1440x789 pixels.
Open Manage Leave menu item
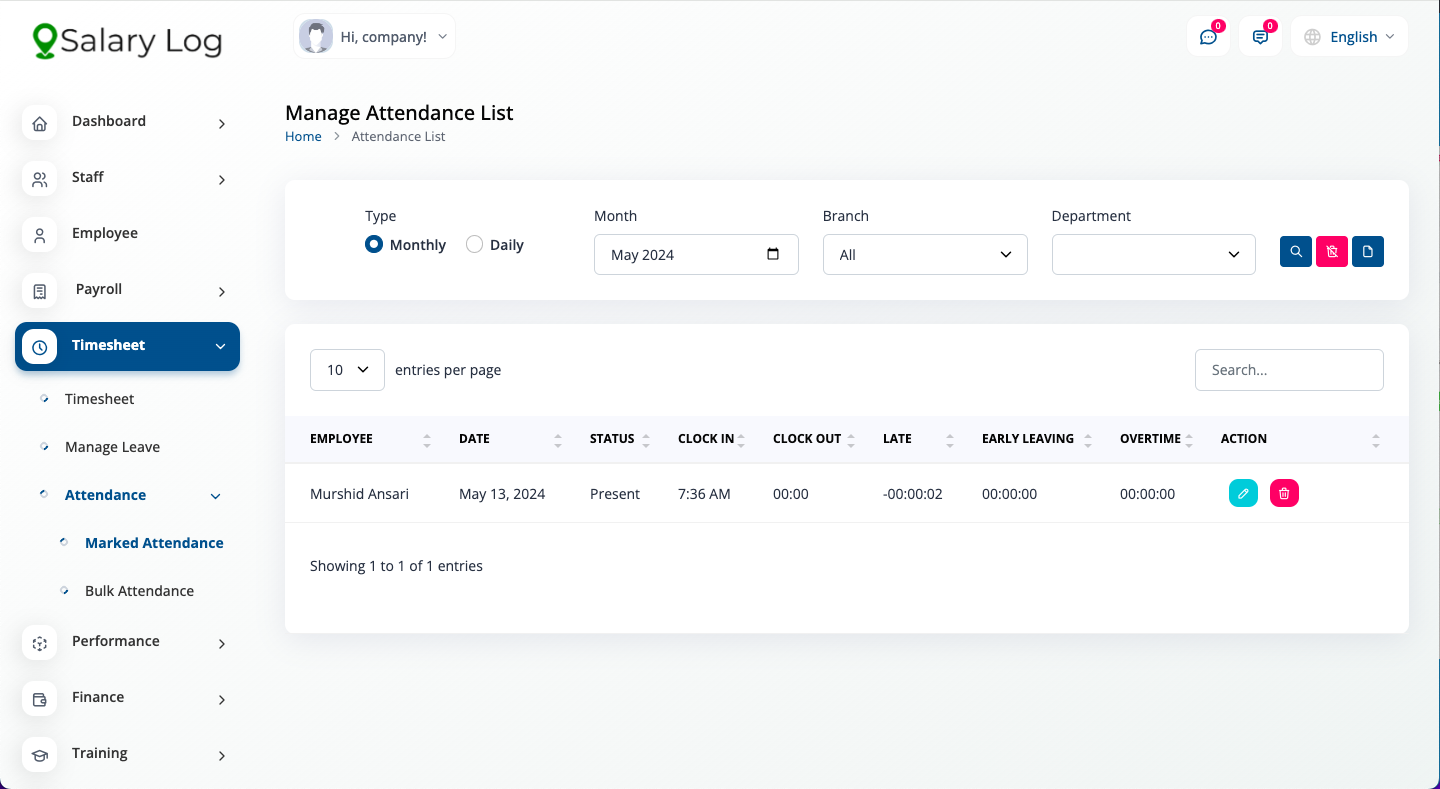[112, 447]
